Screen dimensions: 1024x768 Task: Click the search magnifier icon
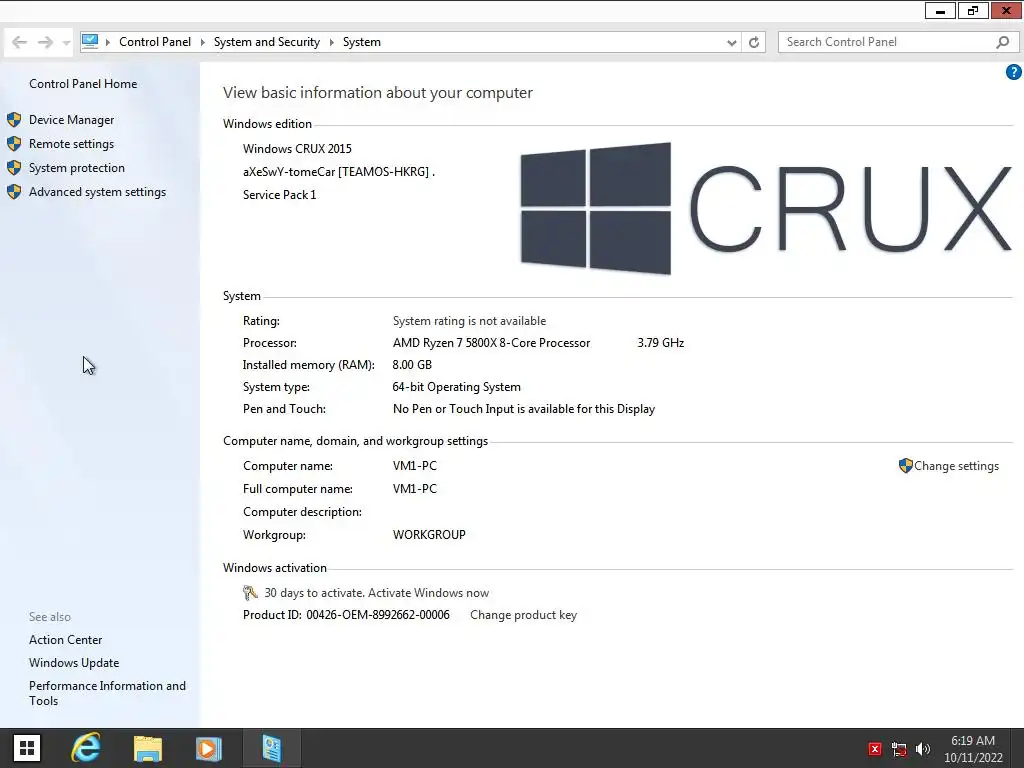(1002, 42)
